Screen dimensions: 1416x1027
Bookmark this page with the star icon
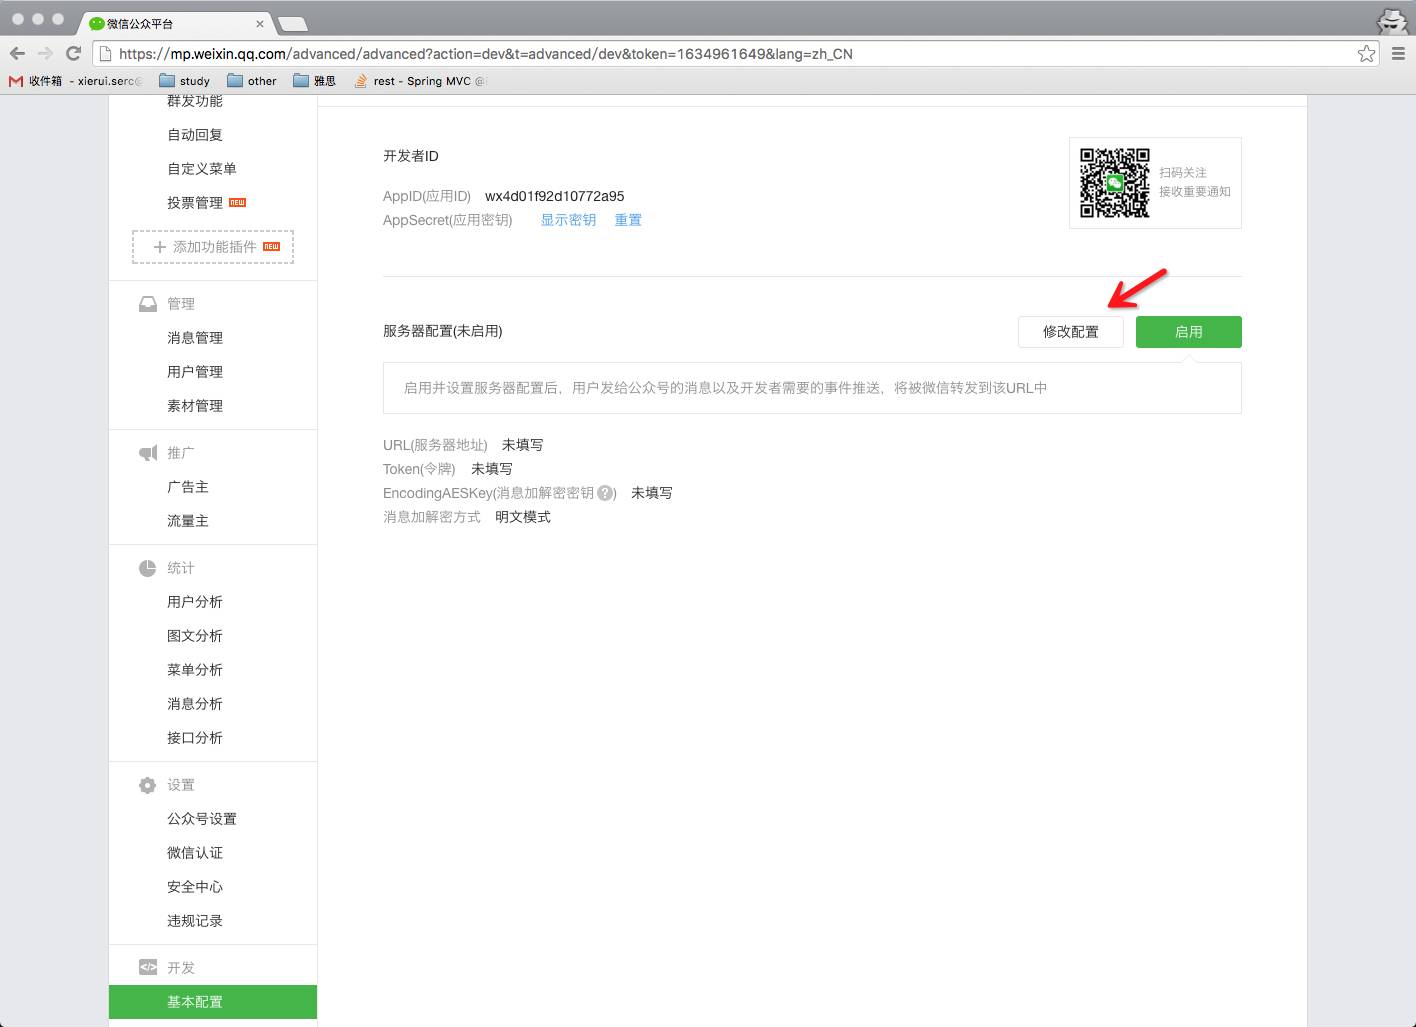[x=1366, y=54]
